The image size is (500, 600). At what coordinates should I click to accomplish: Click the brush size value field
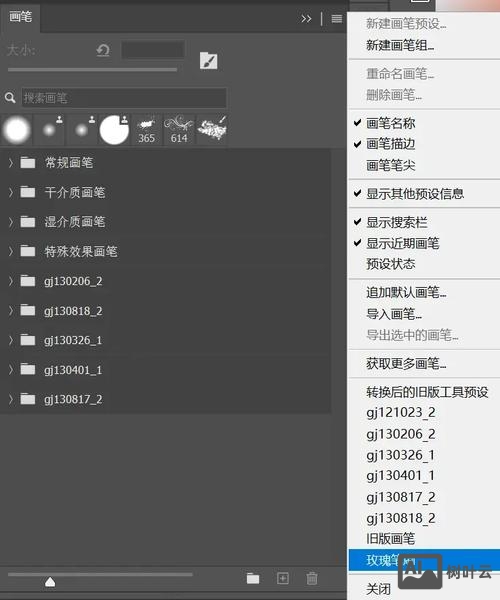click(153, 50)
